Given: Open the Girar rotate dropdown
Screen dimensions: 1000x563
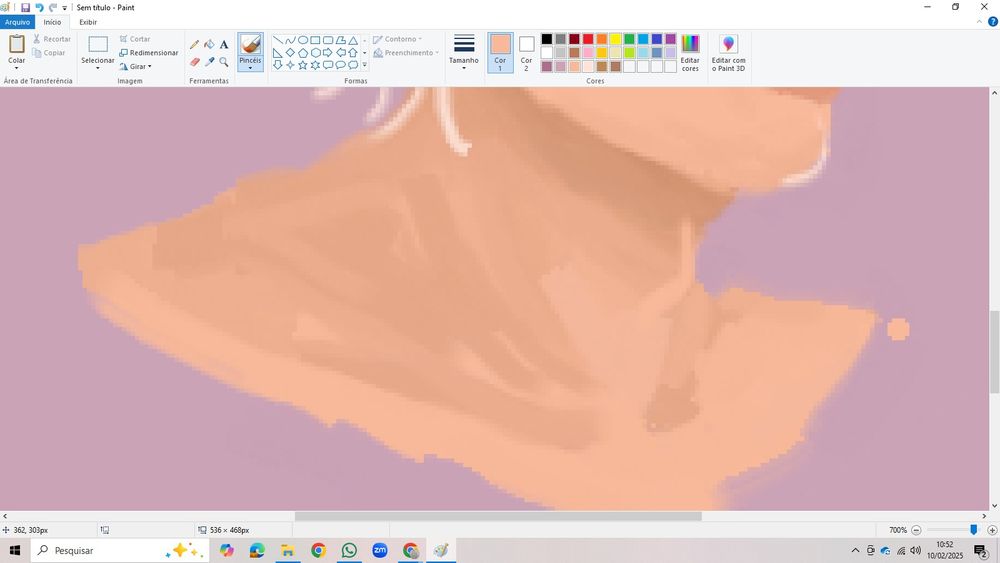Looking at the screenshot, I should coord(136,66).
